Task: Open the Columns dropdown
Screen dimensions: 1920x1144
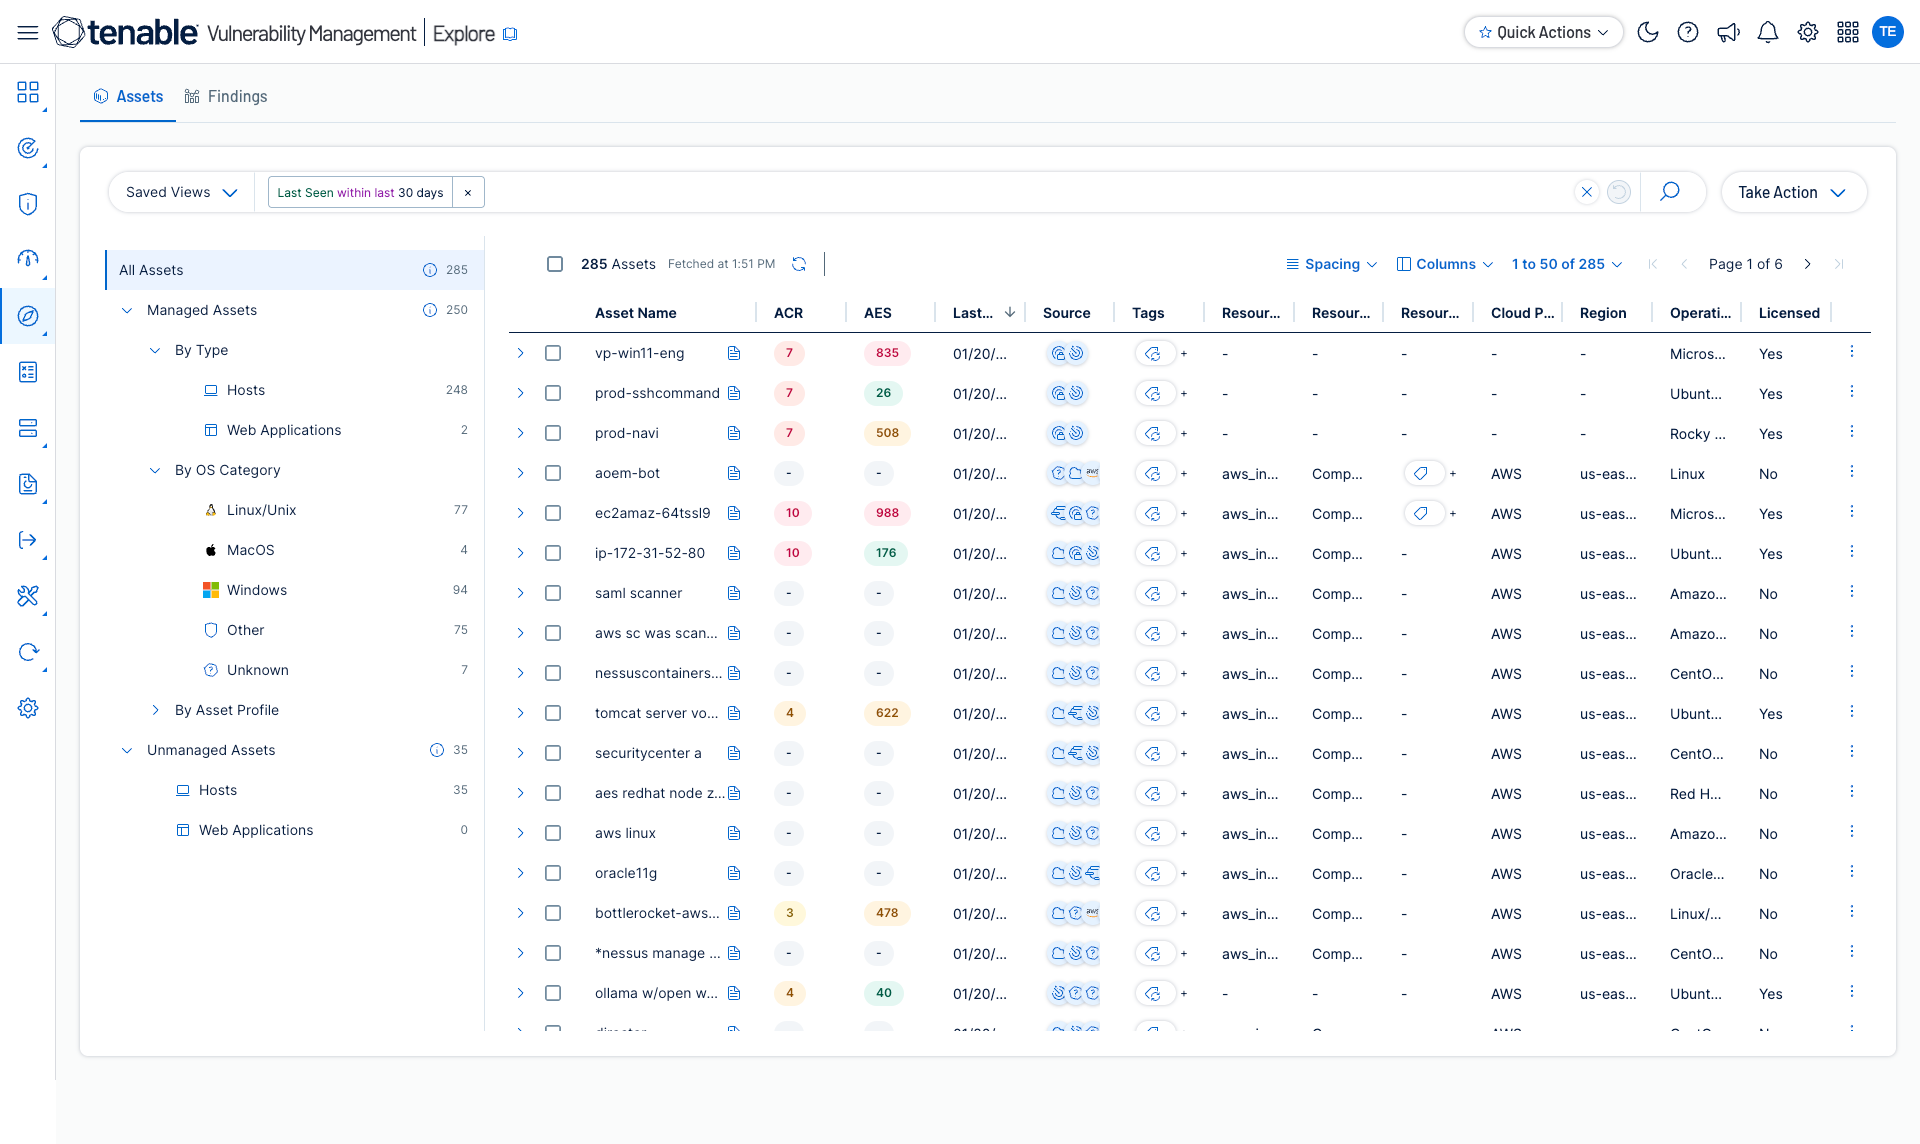Action: [x=1445, y=264]
